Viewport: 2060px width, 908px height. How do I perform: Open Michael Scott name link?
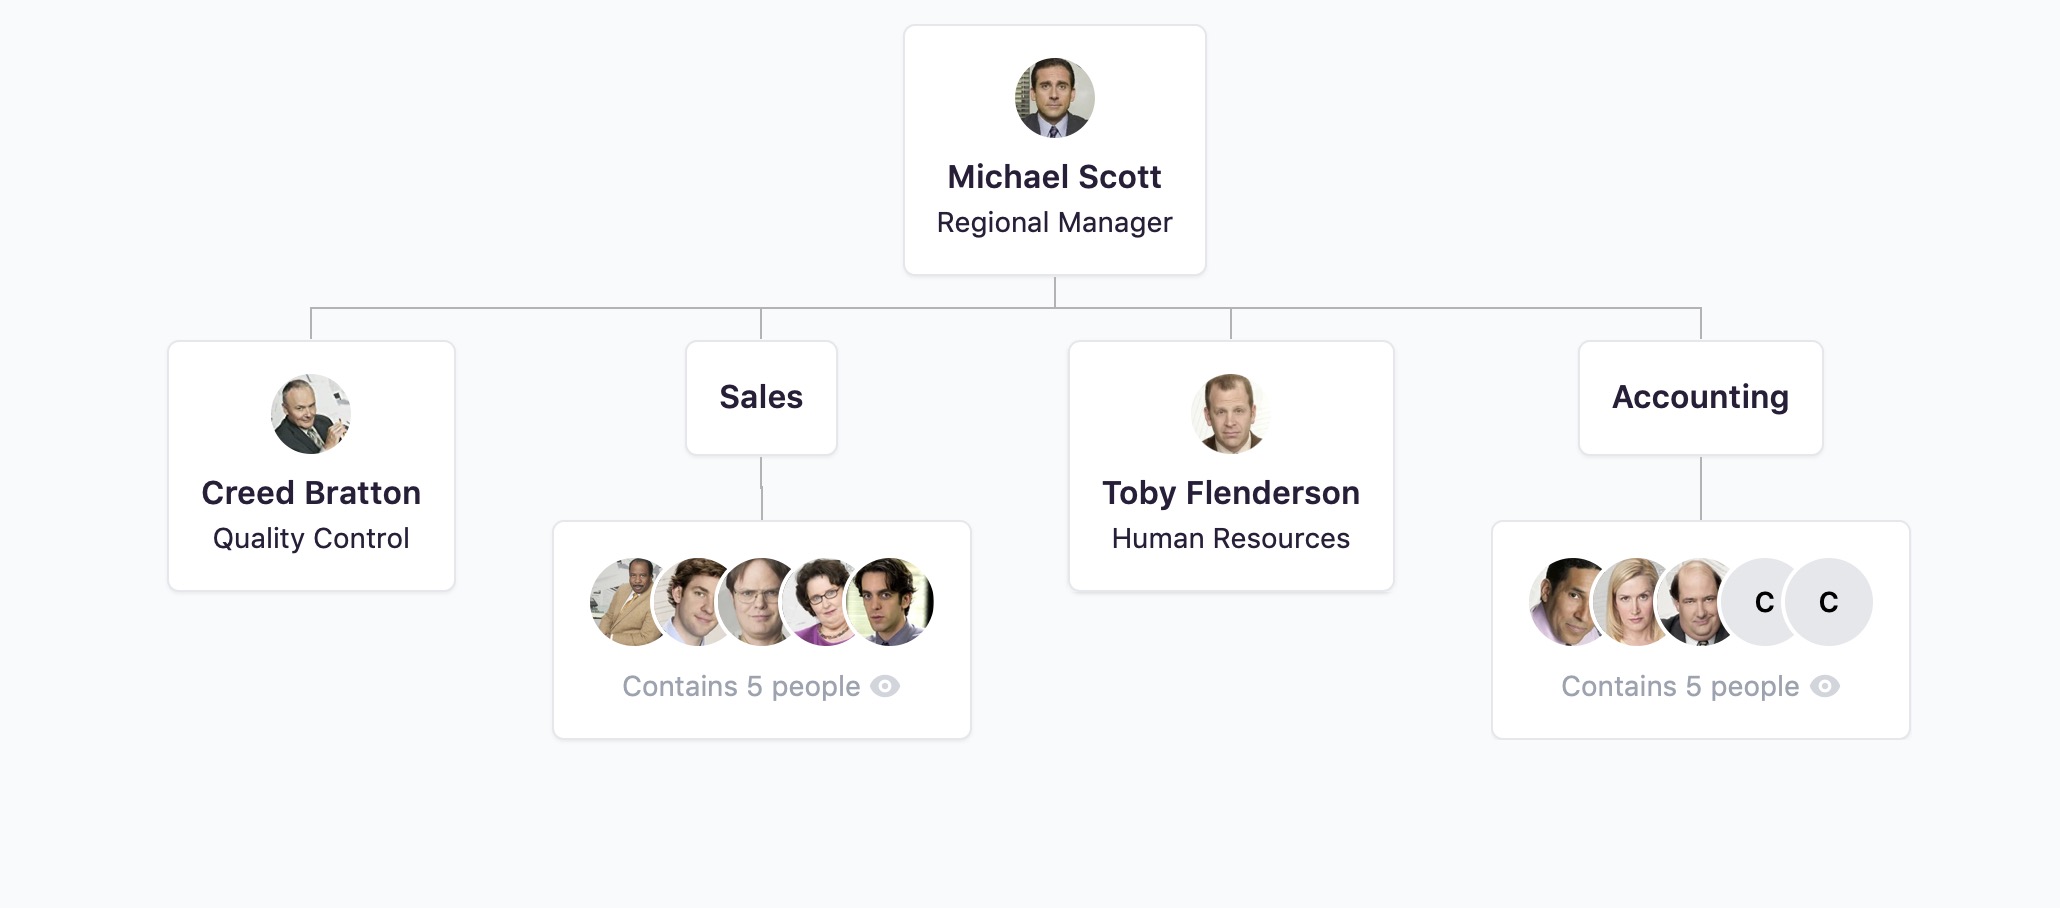(1054, 177)
